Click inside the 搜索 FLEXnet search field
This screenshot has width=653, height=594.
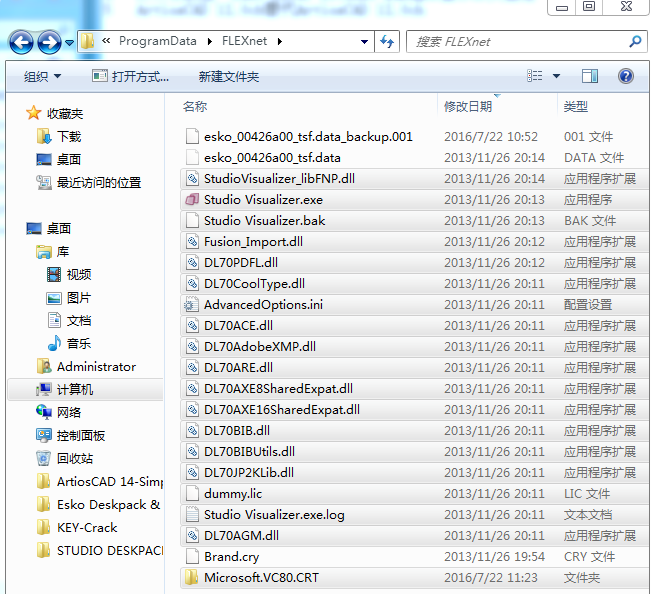pos(515,42)
